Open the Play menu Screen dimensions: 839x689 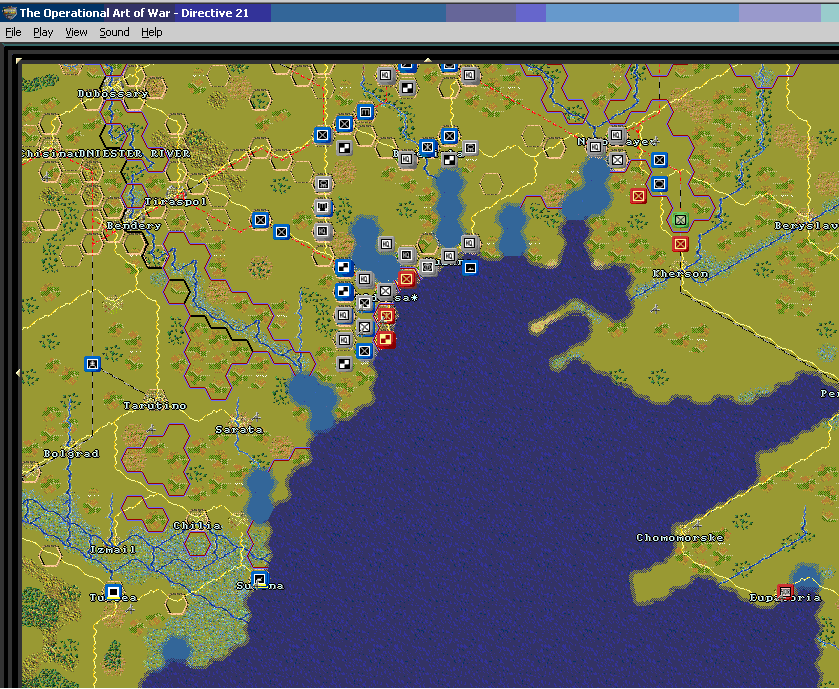click(43, 32)
